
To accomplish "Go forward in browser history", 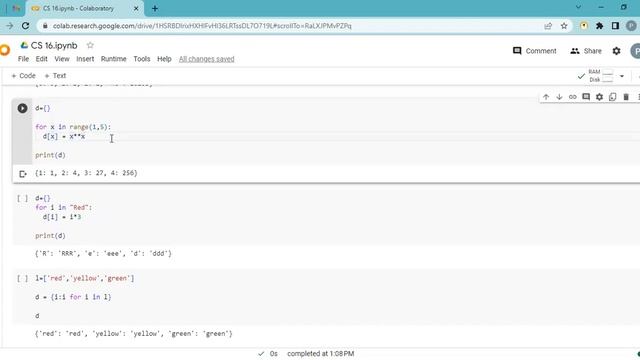I will tap(9, 26).
